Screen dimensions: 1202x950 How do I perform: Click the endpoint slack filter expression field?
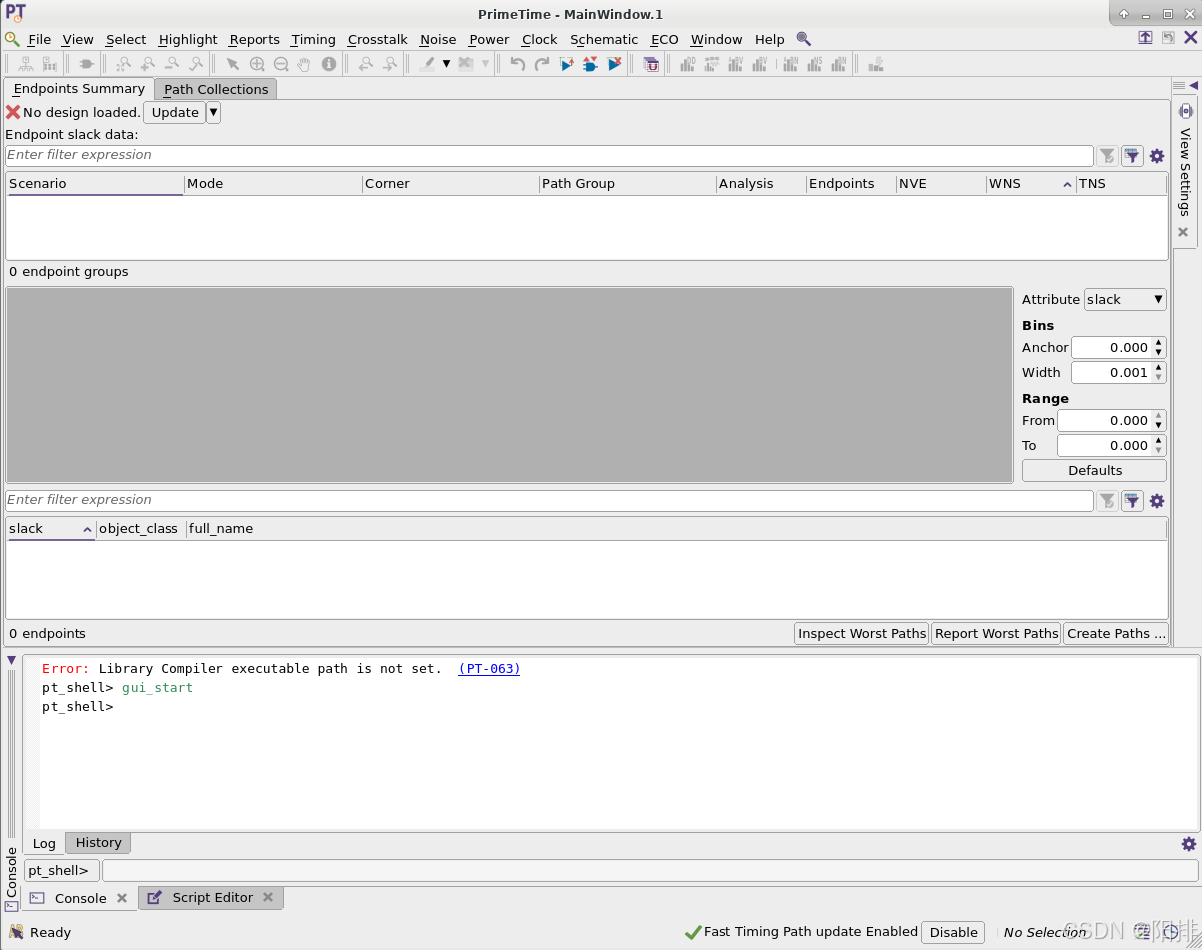pos(549,156)
